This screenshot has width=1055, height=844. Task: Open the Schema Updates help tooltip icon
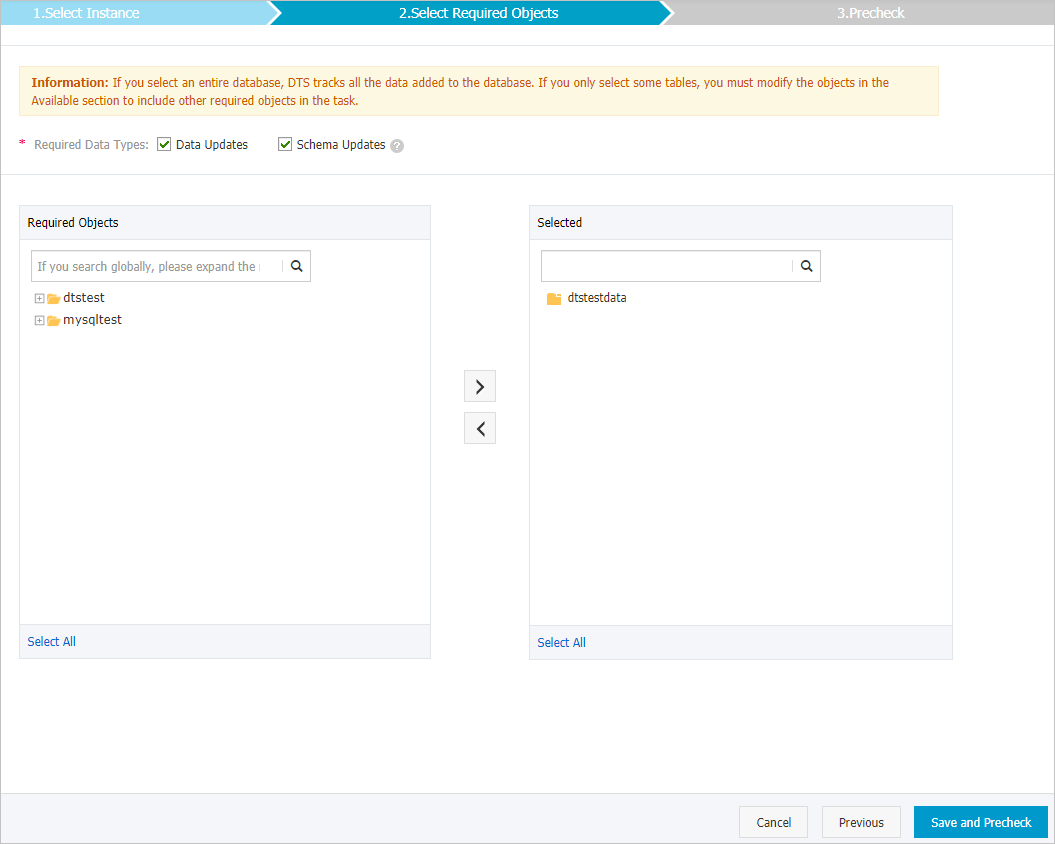pyautogui.click(x=397, y=145)
